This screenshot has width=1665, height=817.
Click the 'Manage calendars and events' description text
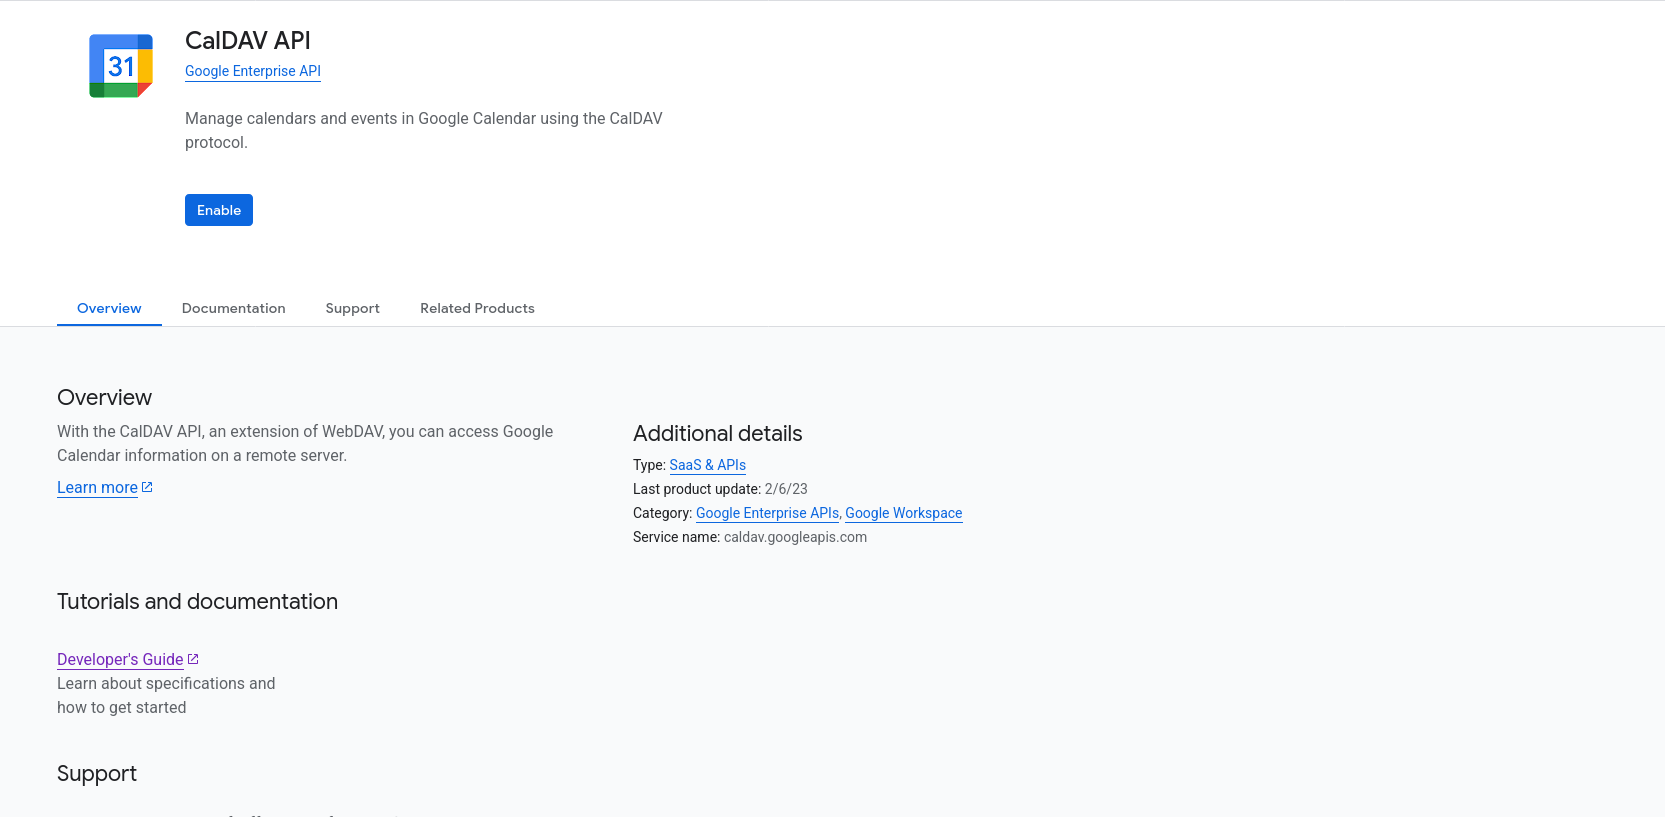coord(424,130)
